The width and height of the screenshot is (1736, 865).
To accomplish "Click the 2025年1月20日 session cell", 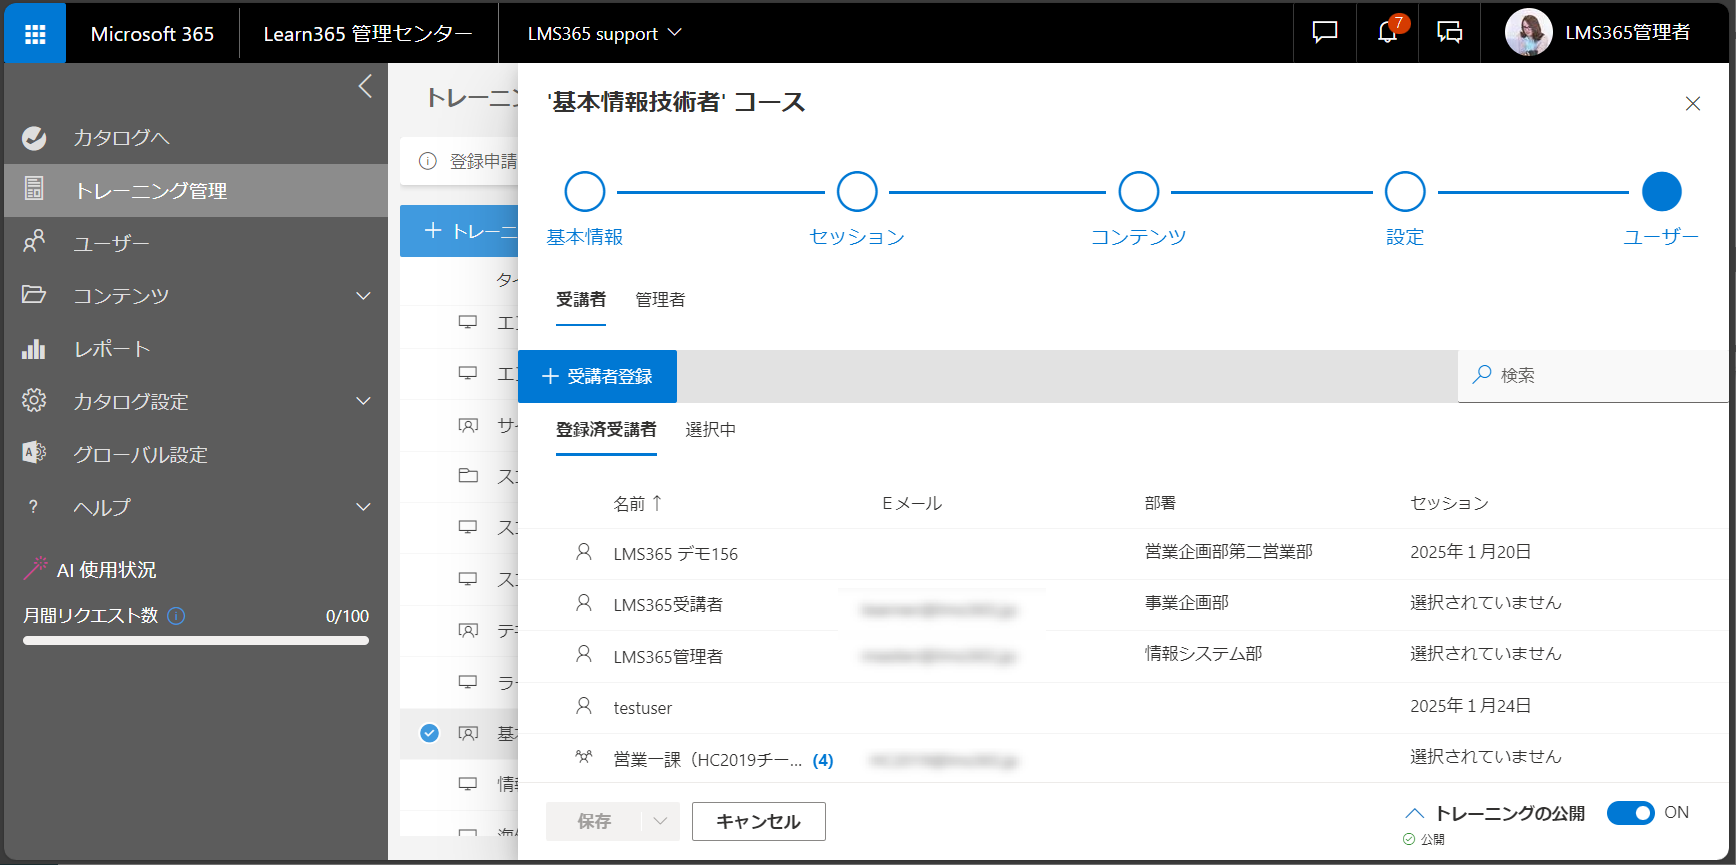I will [1470, 552].
